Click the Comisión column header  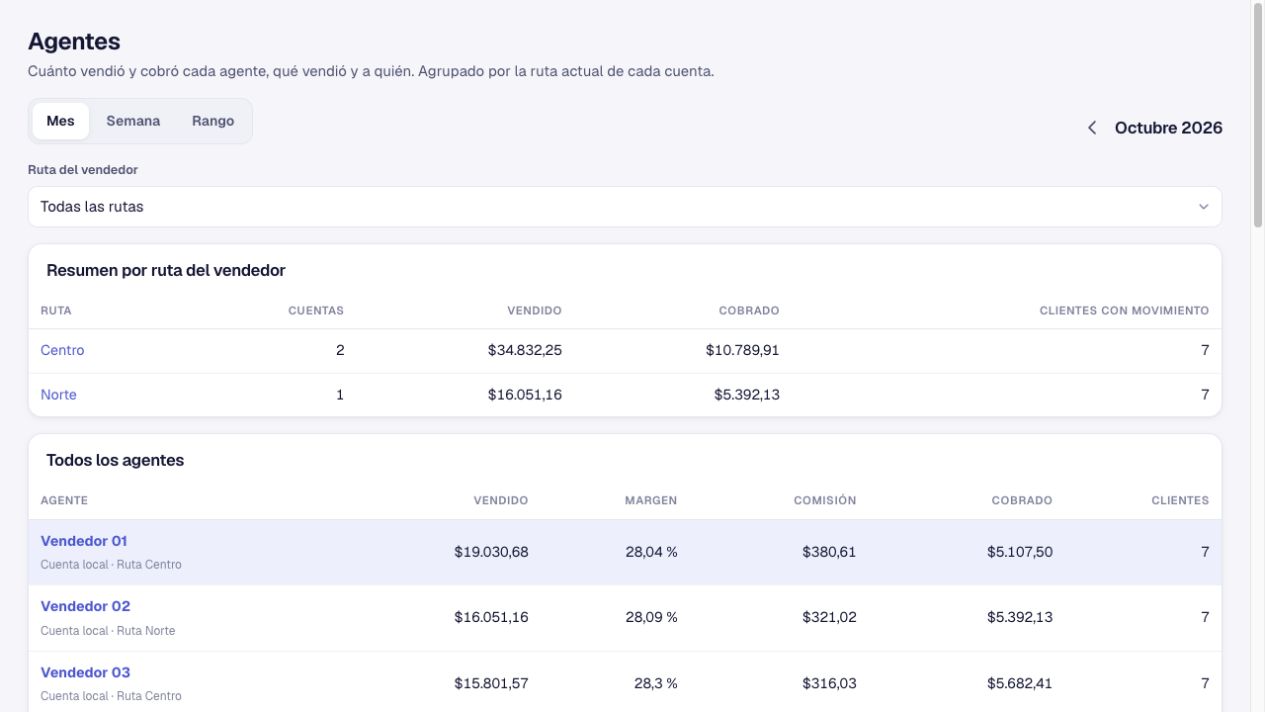pos(825,500)
